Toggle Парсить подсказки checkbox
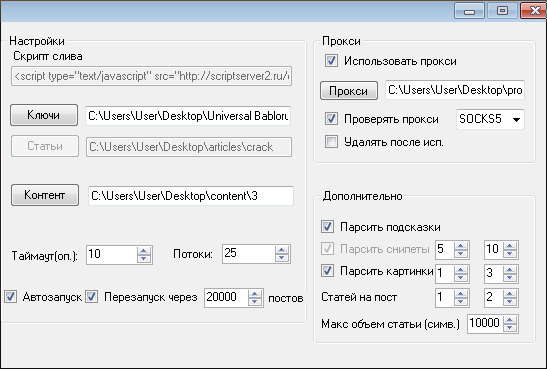547x369 pixels. click(x=327, y=226)
